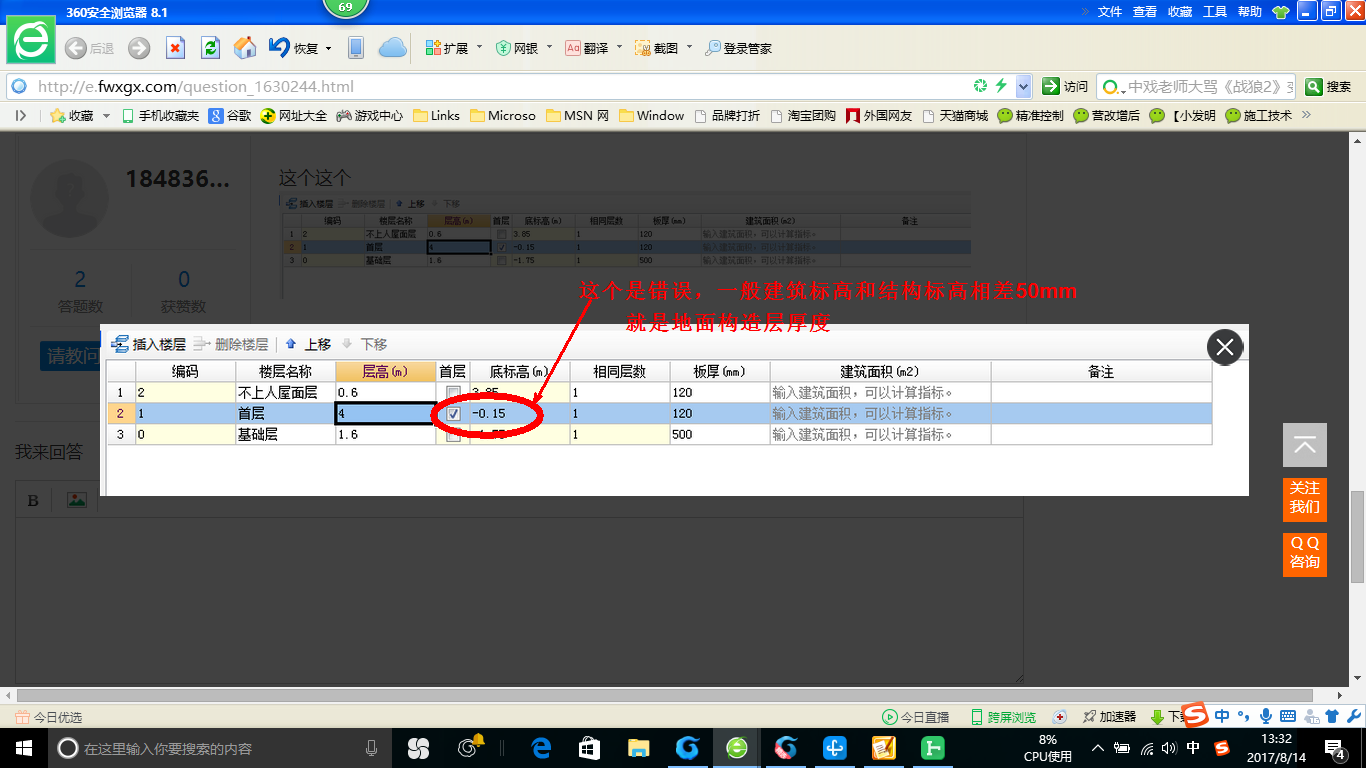Open the 翻译 translate button
The height and width of the screenshot is (768, 1366).
(x=587, y=48)
